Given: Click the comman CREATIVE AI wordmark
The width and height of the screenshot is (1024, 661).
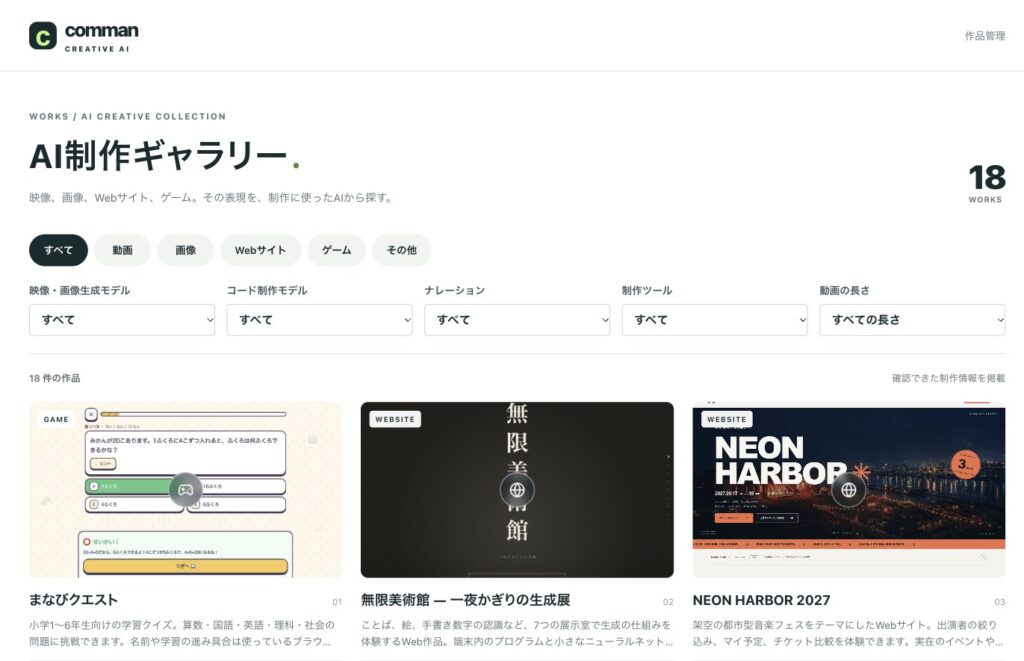Looking at the screenshot, I should pos(101,37).
